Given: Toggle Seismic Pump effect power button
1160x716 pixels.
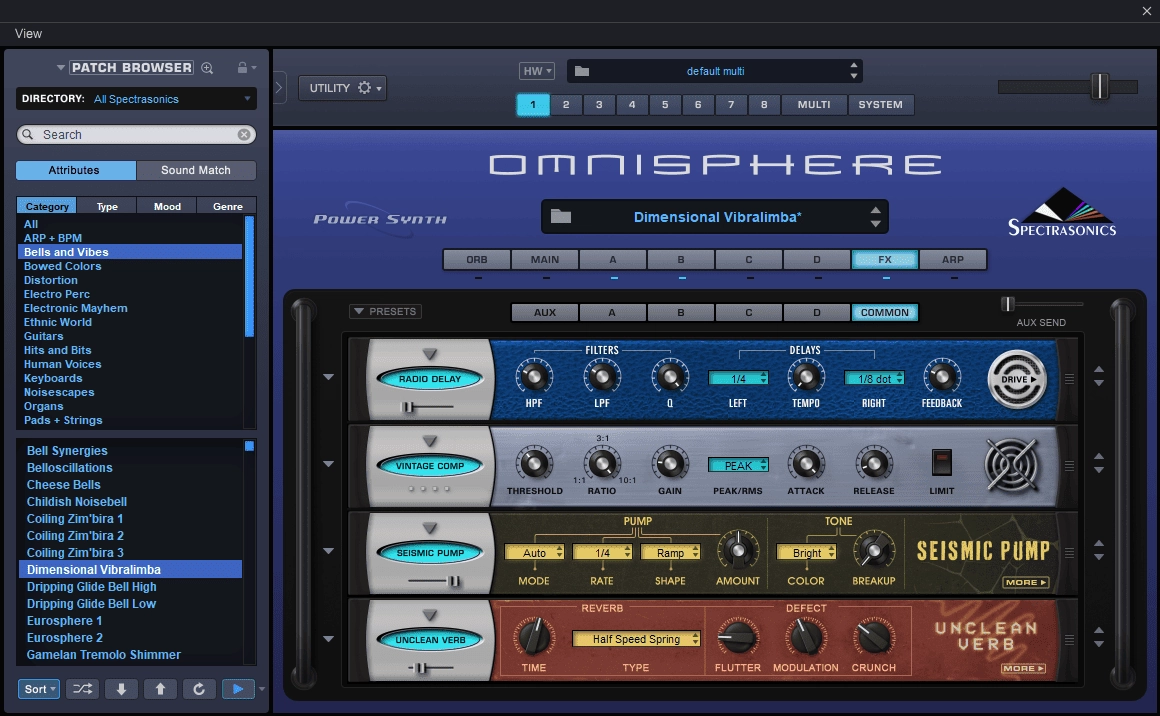Looking at the screenshot, I should (430, 553).
